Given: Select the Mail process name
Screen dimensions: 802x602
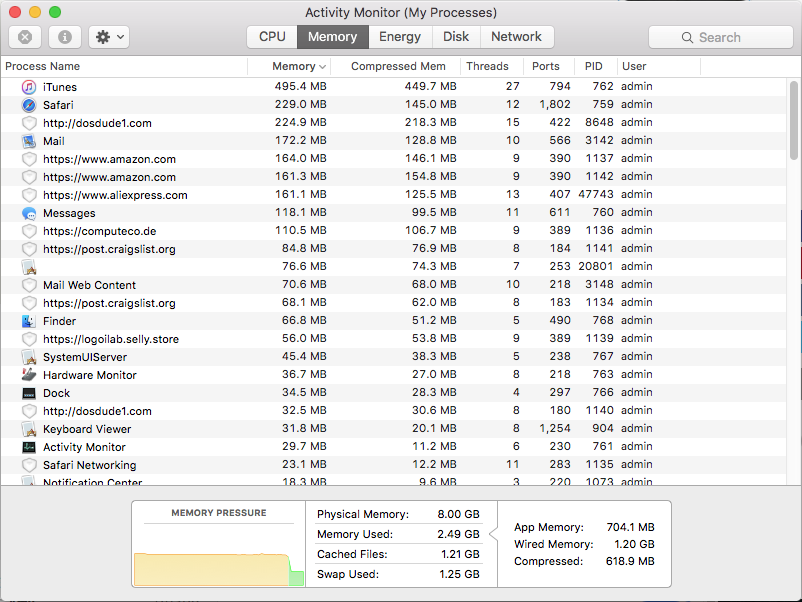Looking at the screenshot, I should coord(54,141).
